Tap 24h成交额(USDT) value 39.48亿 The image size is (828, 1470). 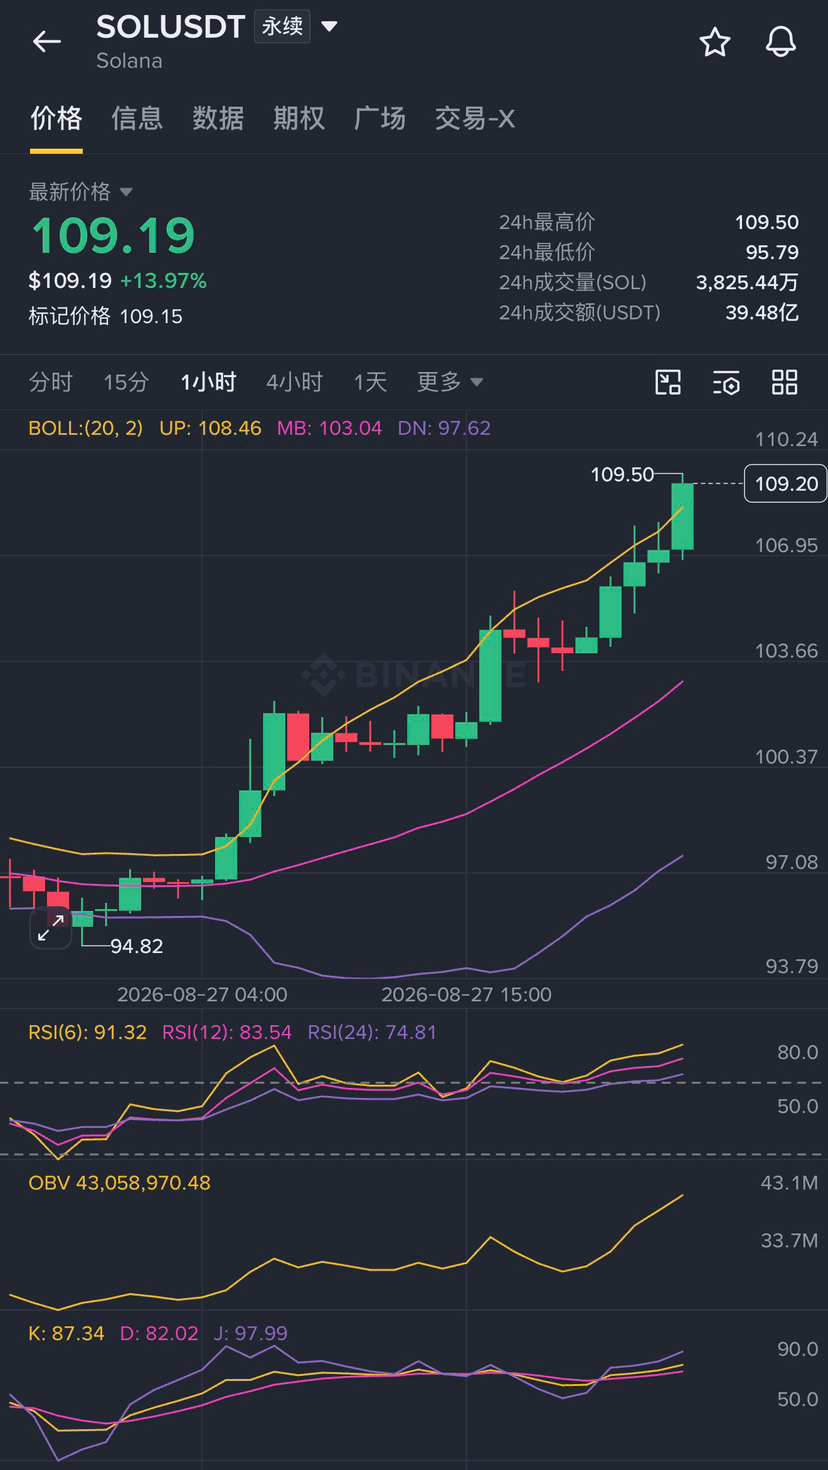coord(762,313)
